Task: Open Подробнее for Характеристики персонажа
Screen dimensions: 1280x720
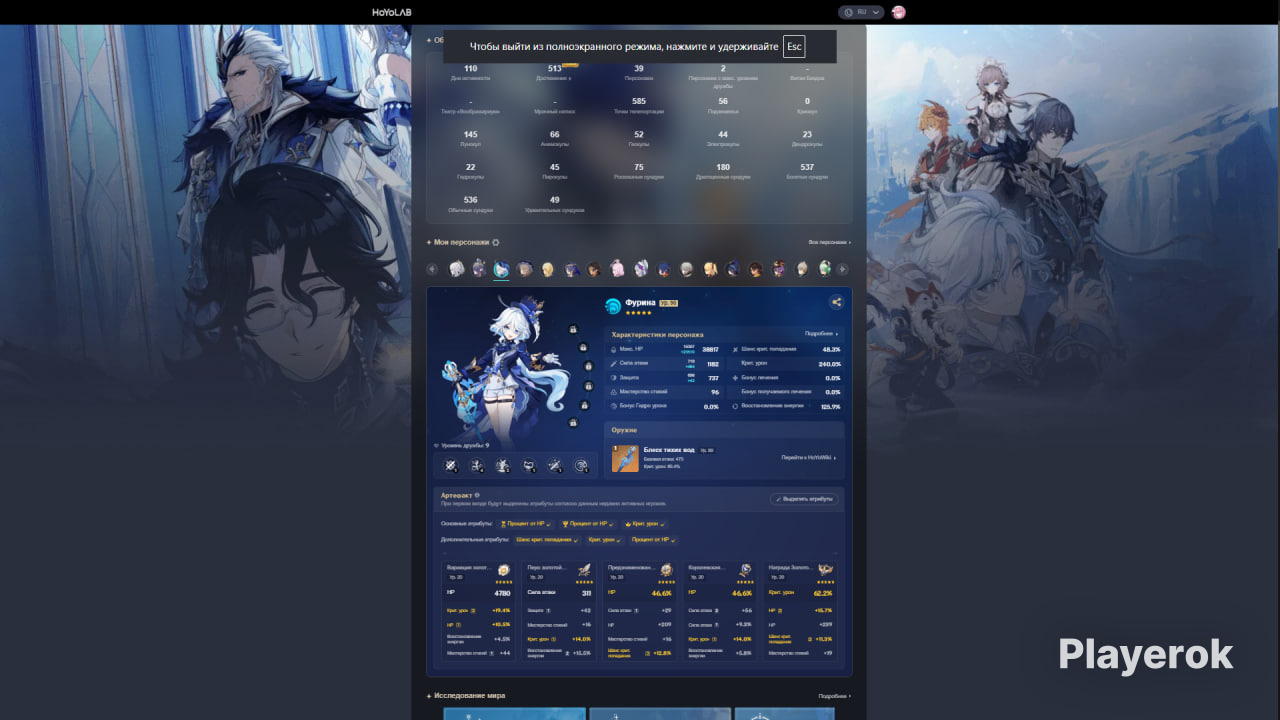Action: pyautogui.click(x=822, y=334)
